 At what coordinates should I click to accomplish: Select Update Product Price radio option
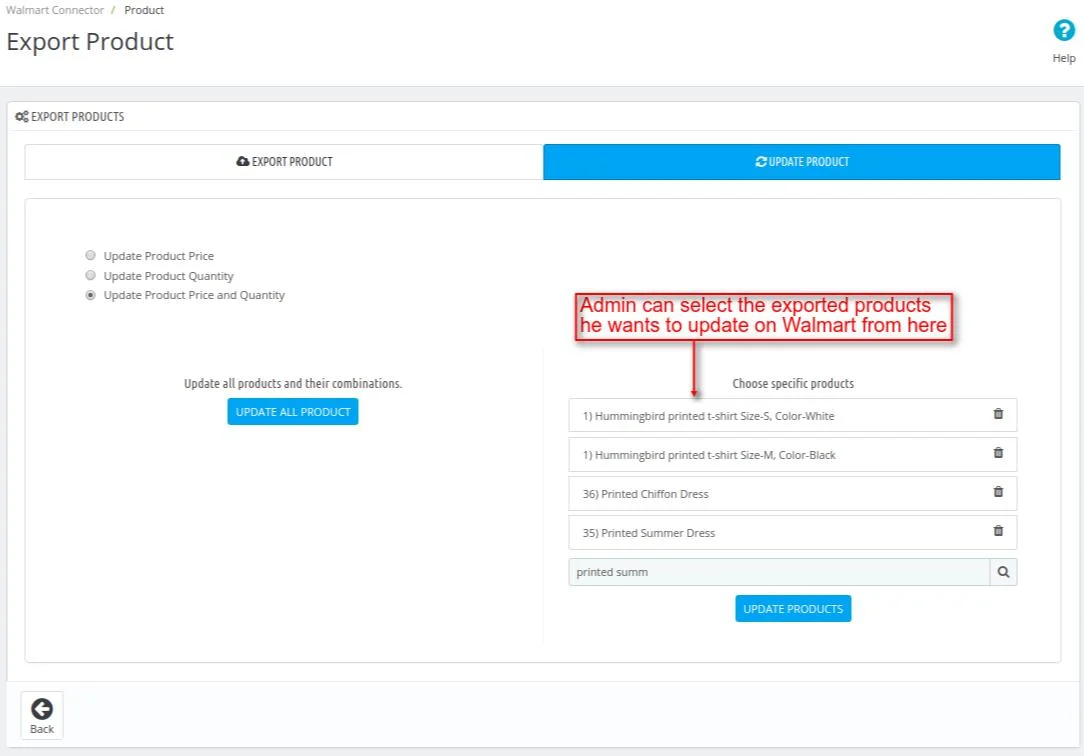click(91, 255)
